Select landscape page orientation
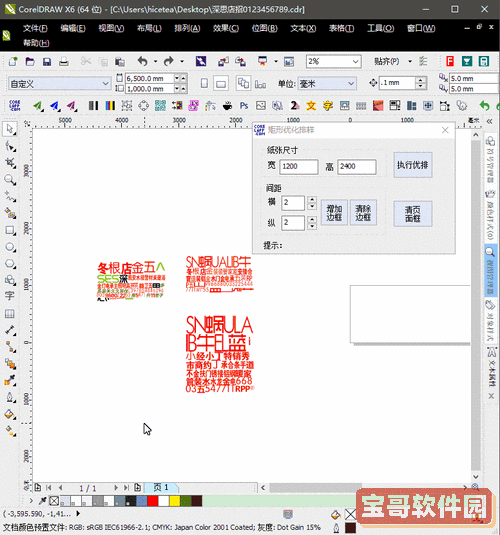 point(221,84)
